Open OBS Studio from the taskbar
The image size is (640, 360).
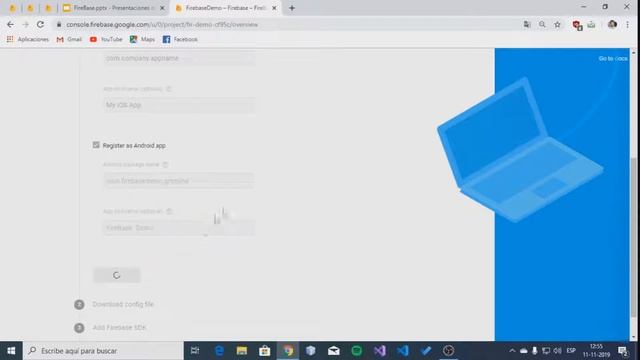pos(449,351)
